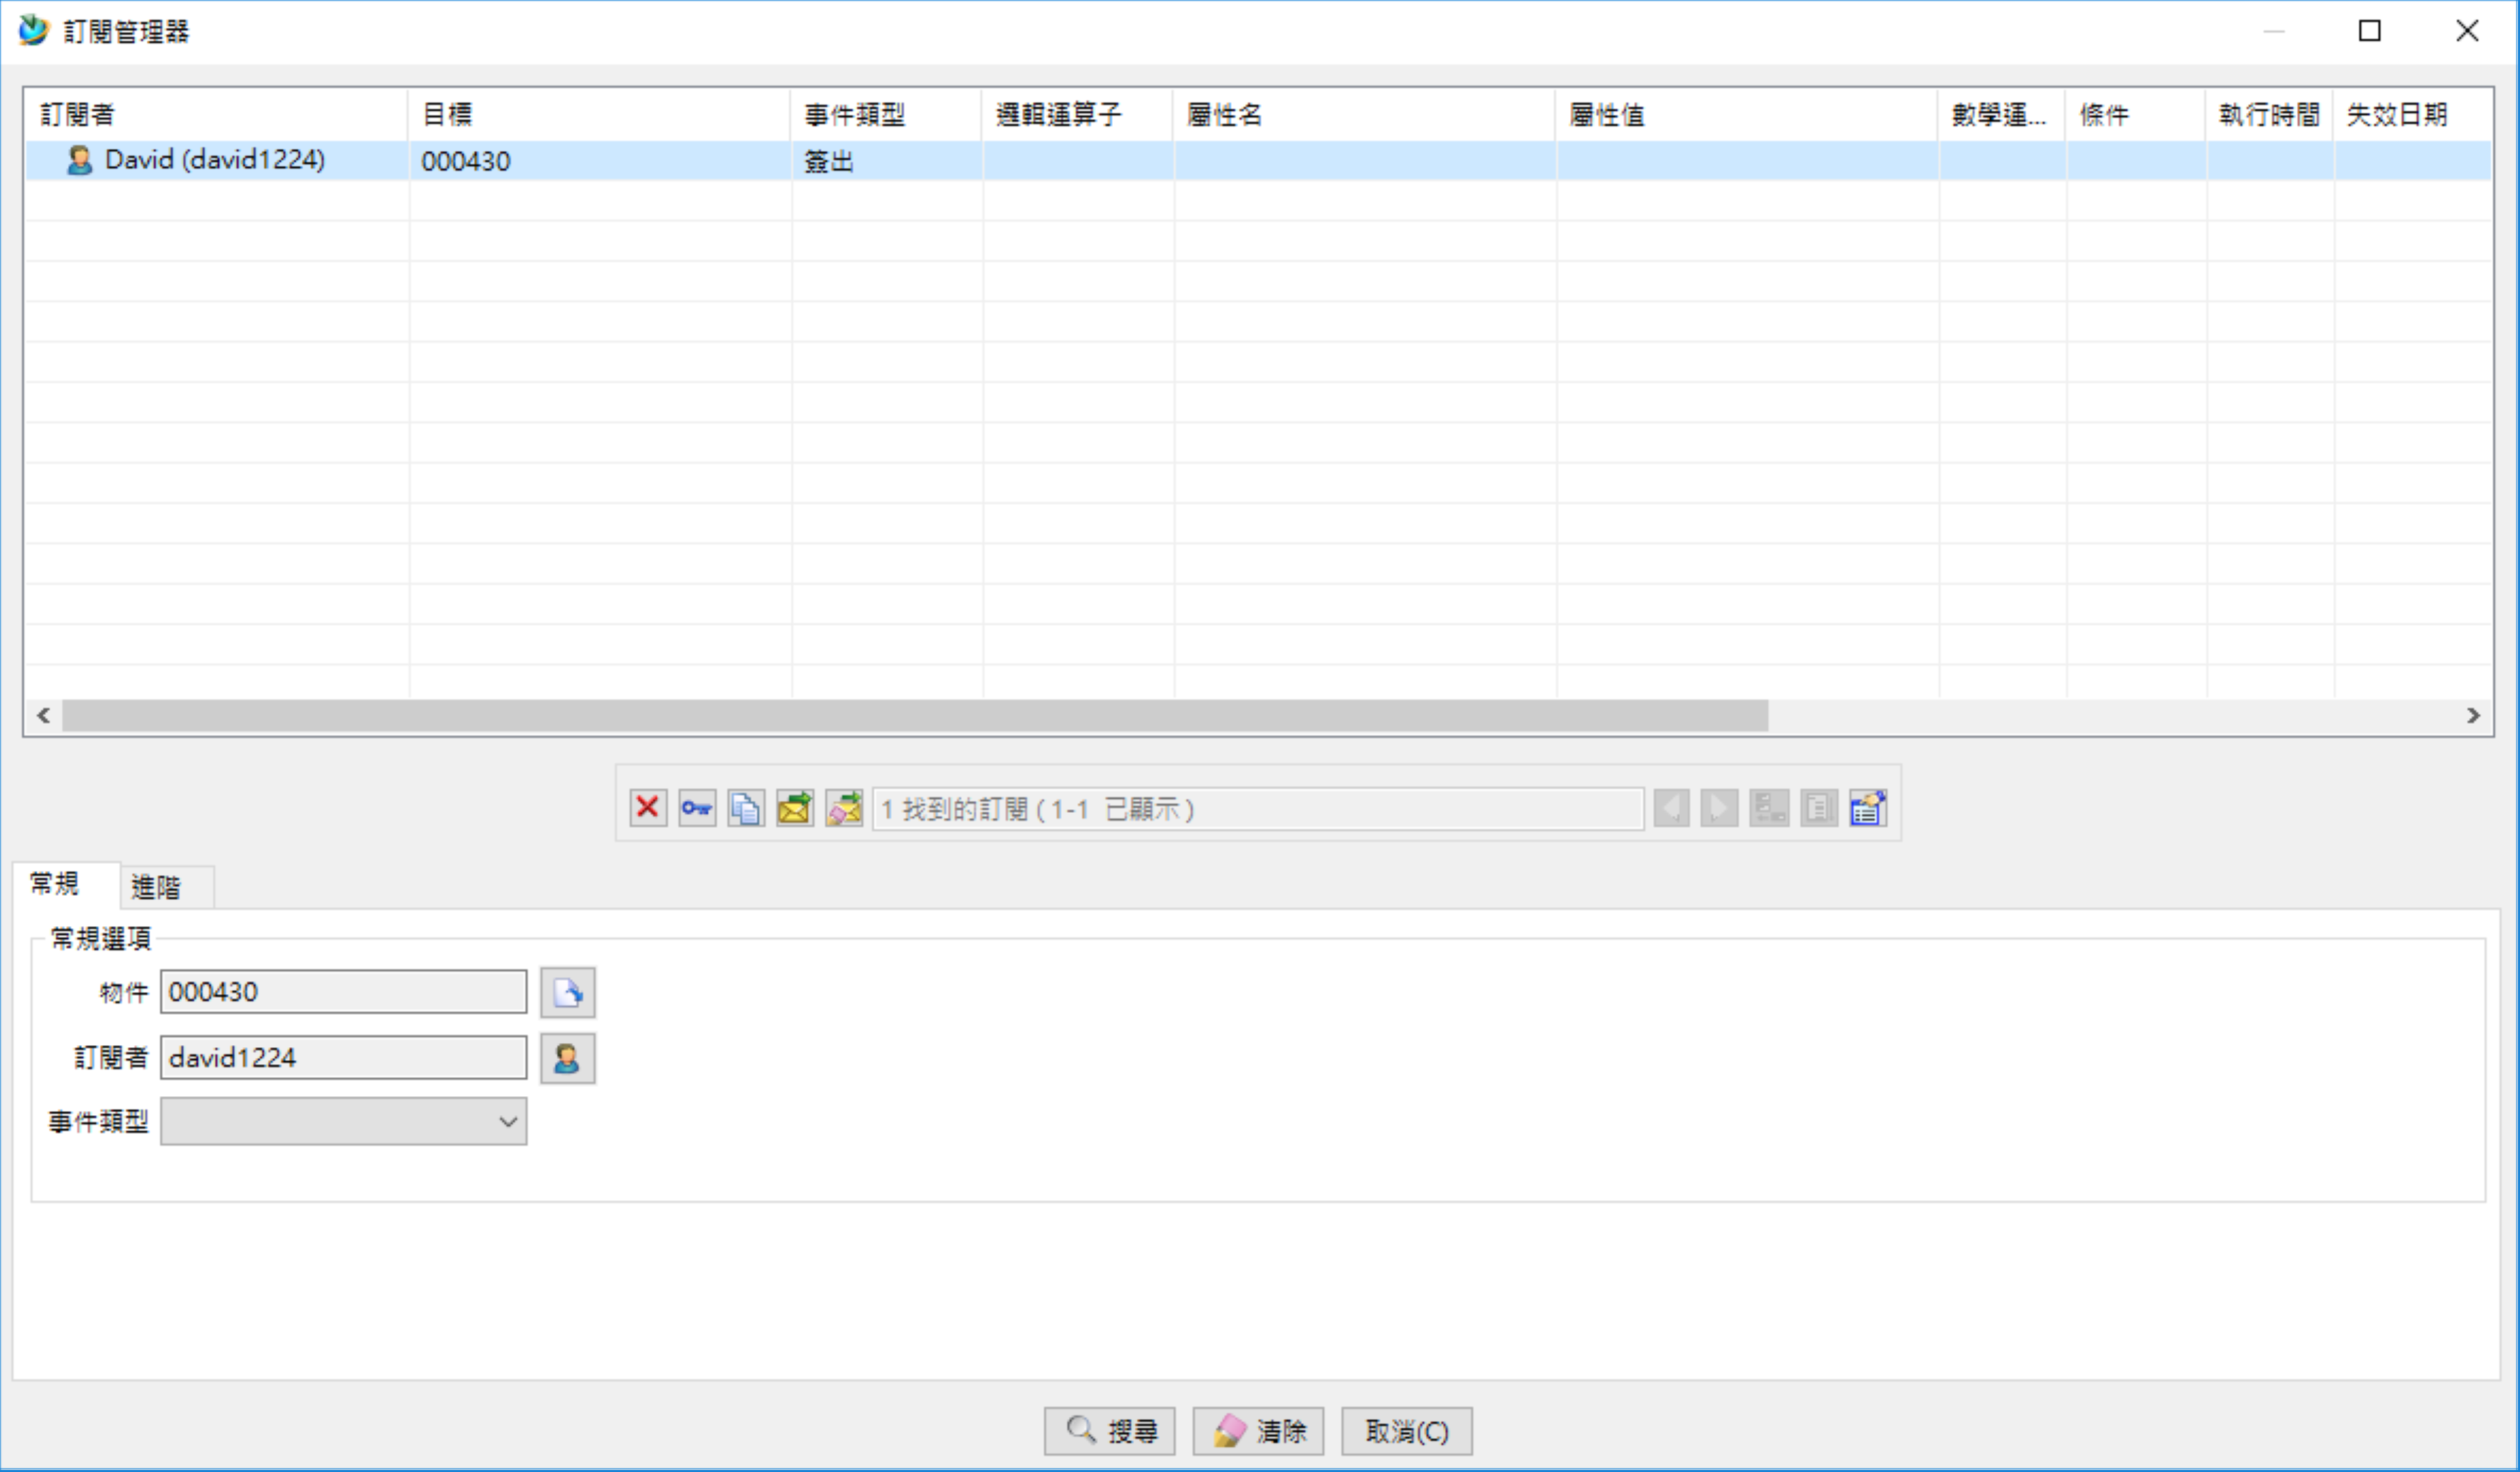Delete subscription with the red X icon

click(x=648, y=808)
